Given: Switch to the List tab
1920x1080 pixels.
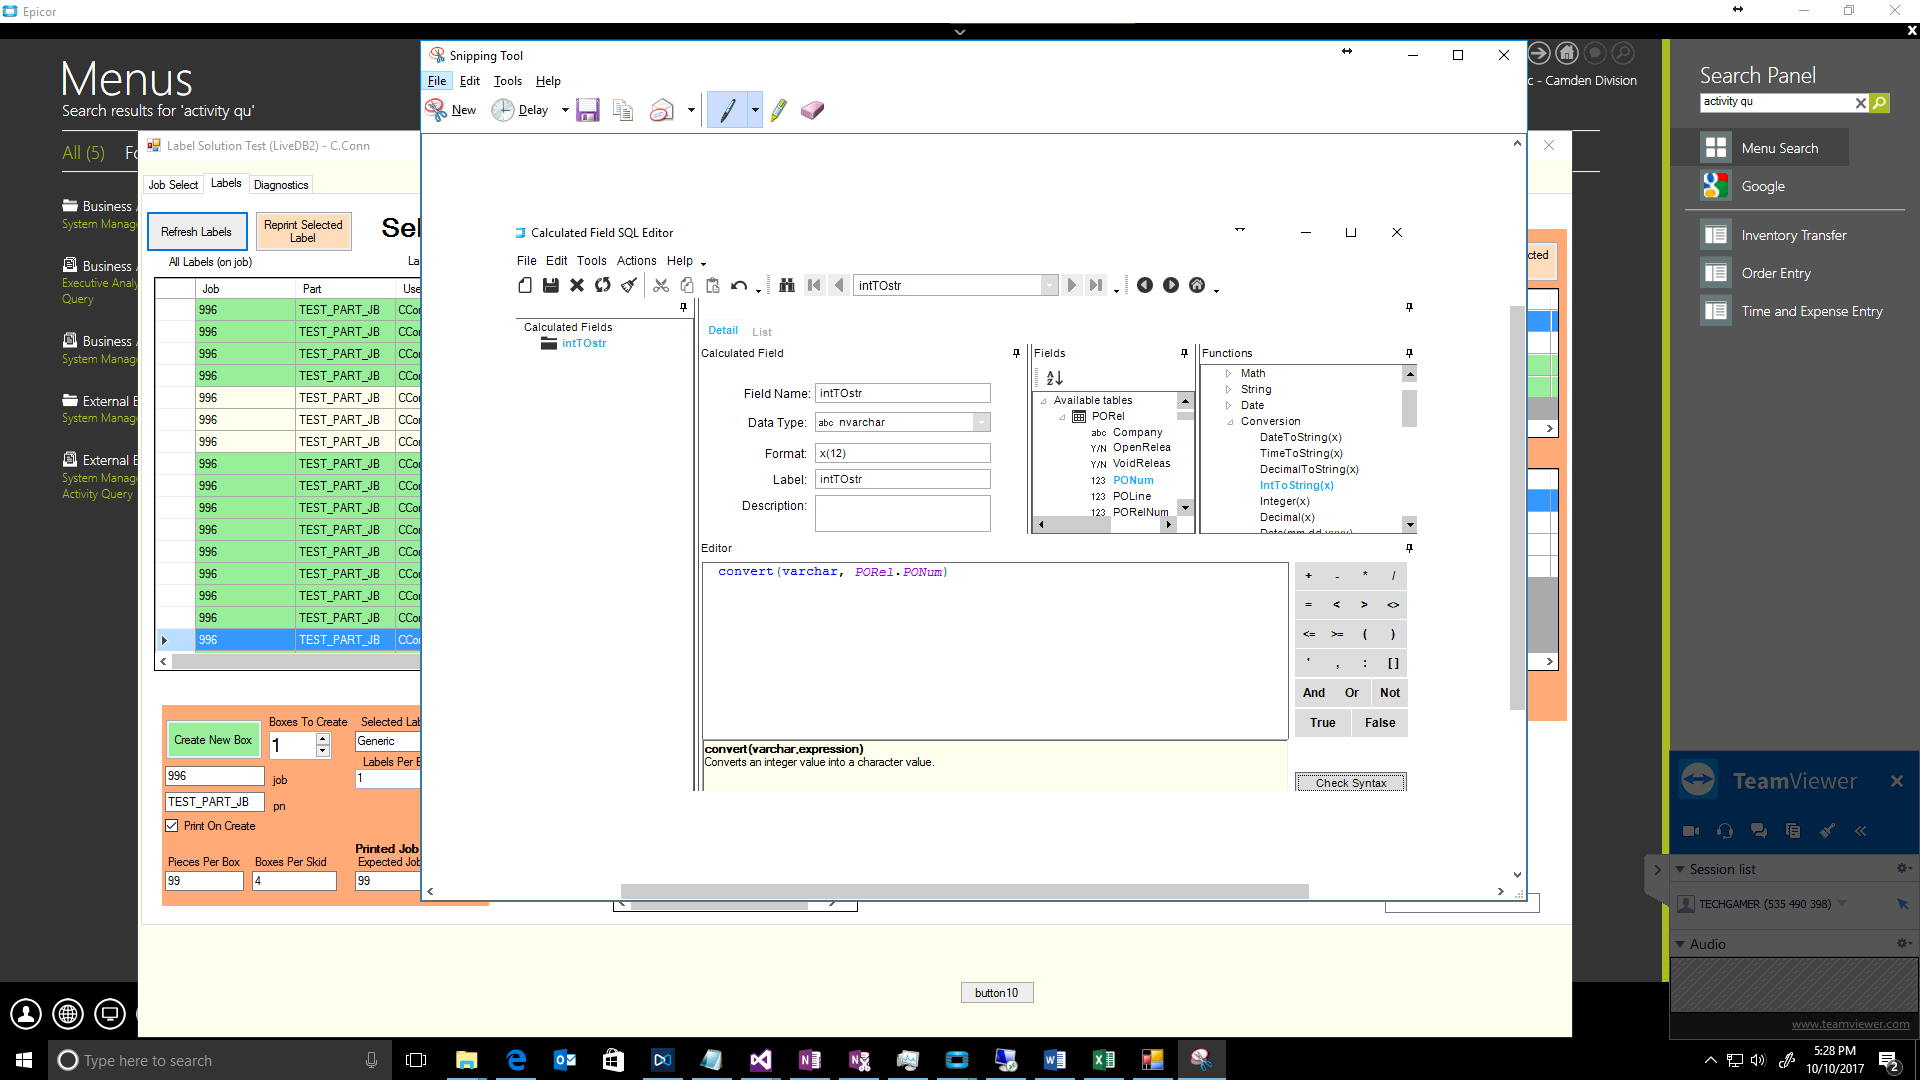Looking at the screenshot, I should (762, 332).
